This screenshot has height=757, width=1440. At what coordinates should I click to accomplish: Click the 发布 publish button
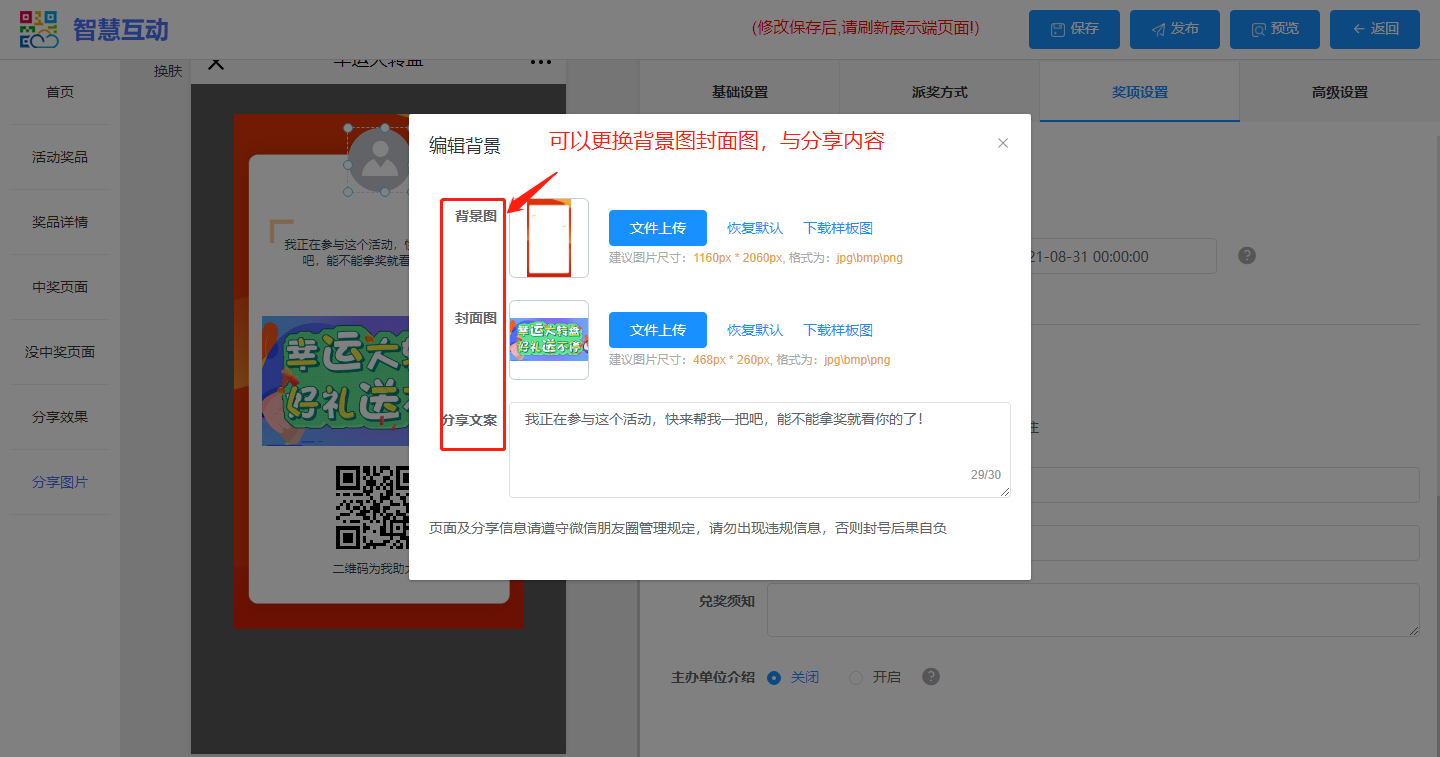coord(1174,29)
